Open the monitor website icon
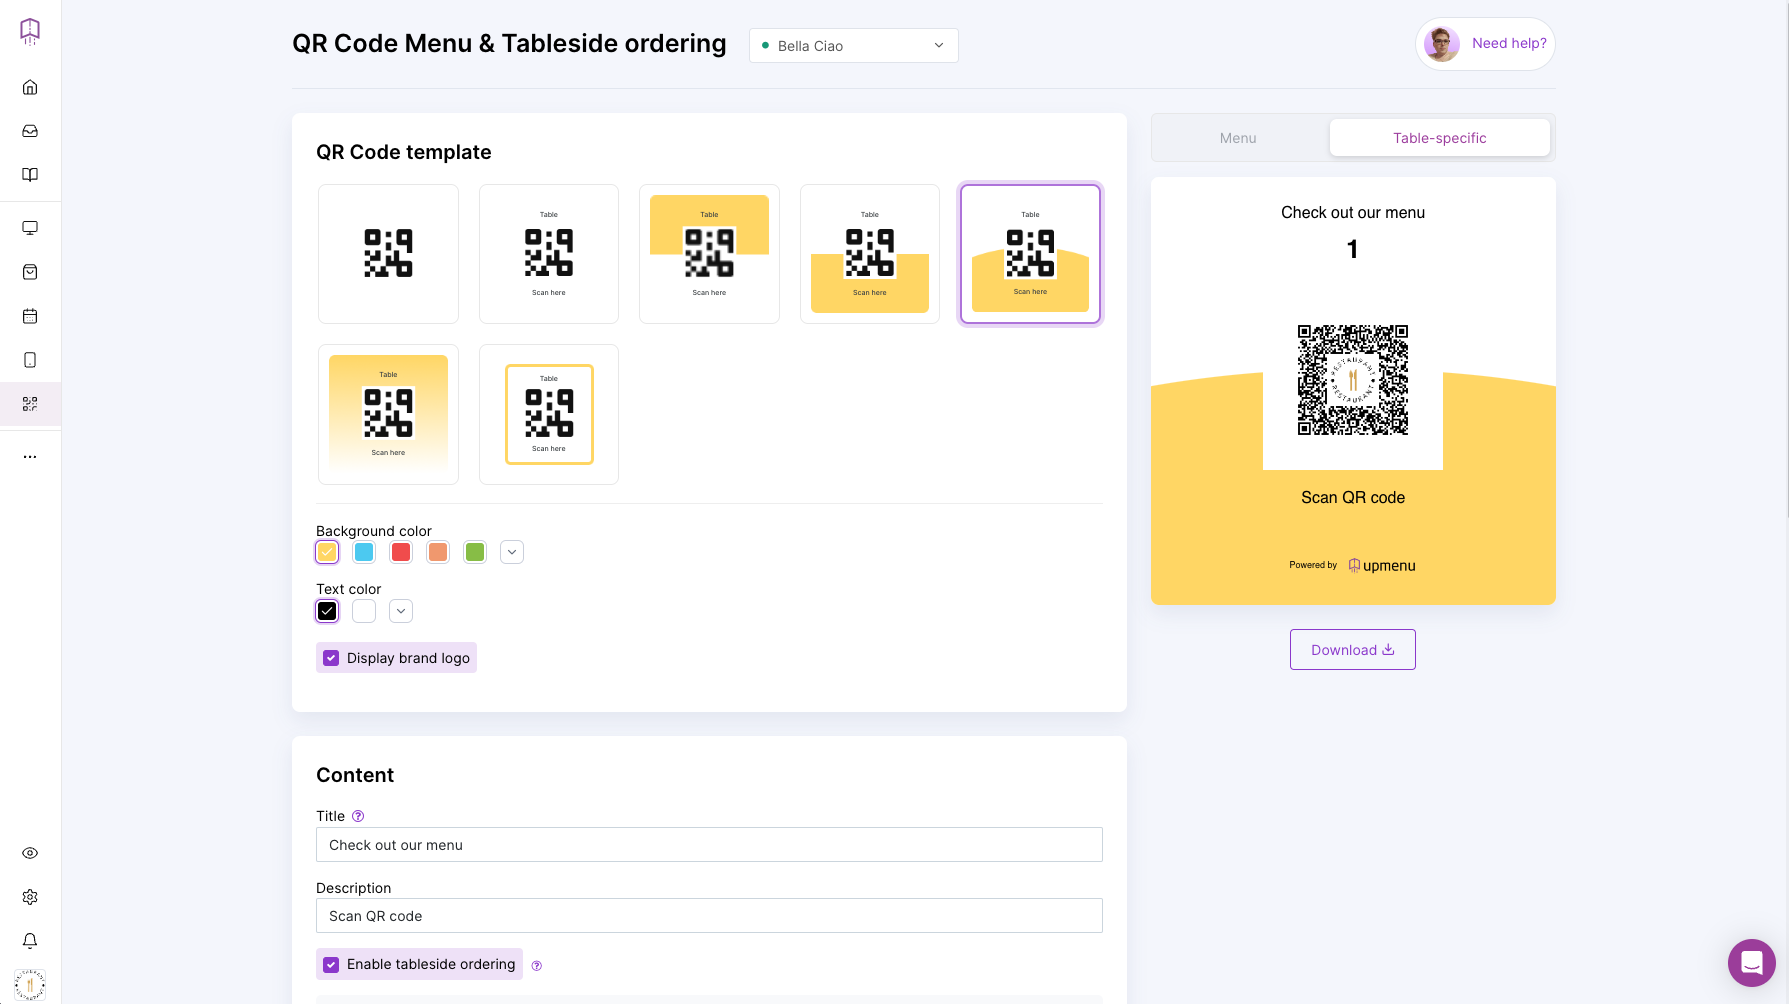 [30, 228]
